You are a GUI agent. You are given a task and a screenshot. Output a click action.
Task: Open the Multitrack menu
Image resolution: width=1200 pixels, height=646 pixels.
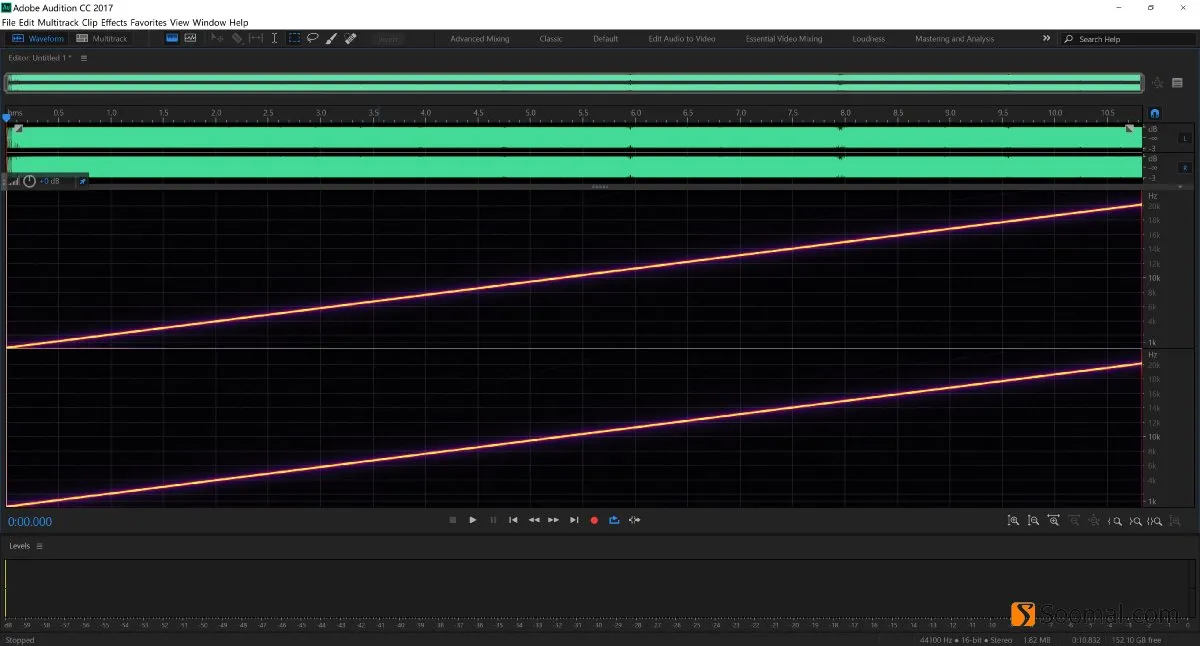58,22
